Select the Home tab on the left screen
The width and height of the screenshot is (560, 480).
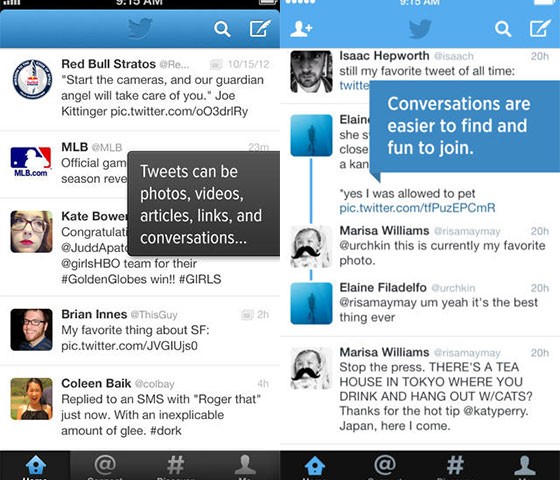(35, 466)
